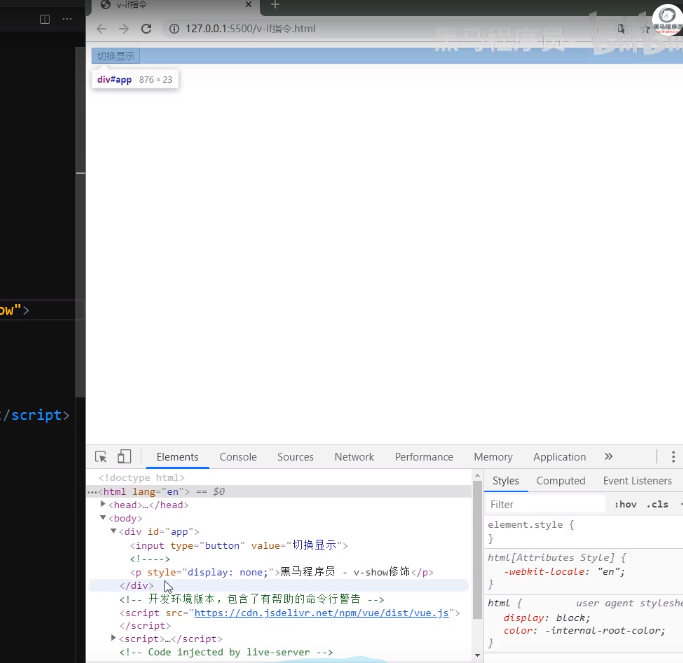Toggle the .cls class editor button

pyautogui.click(x=657, y=504)
